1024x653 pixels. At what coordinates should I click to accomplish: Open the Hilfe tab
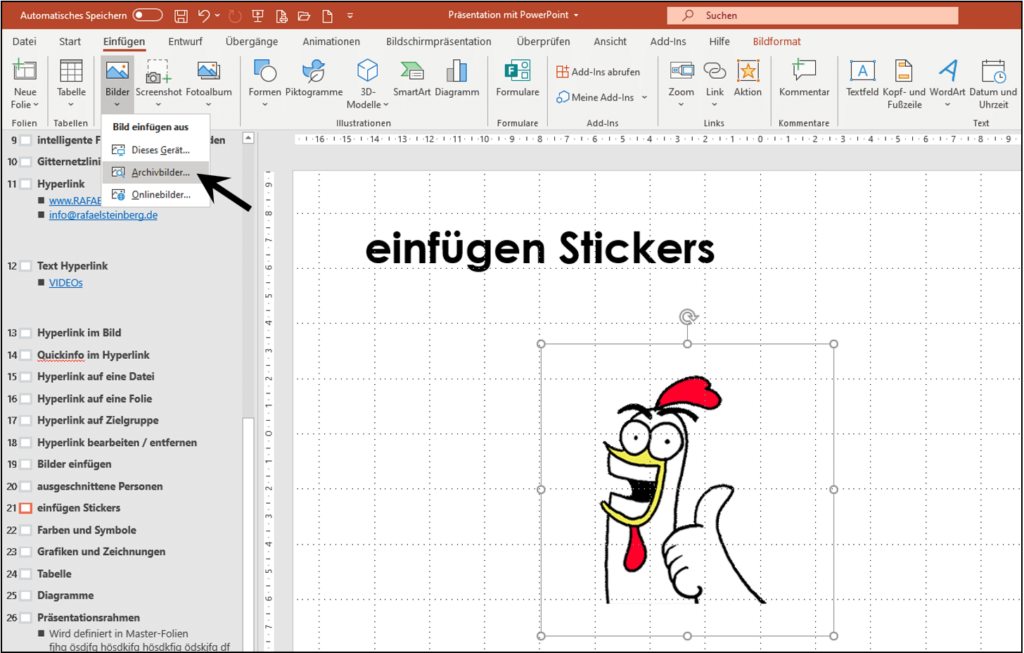719,41
